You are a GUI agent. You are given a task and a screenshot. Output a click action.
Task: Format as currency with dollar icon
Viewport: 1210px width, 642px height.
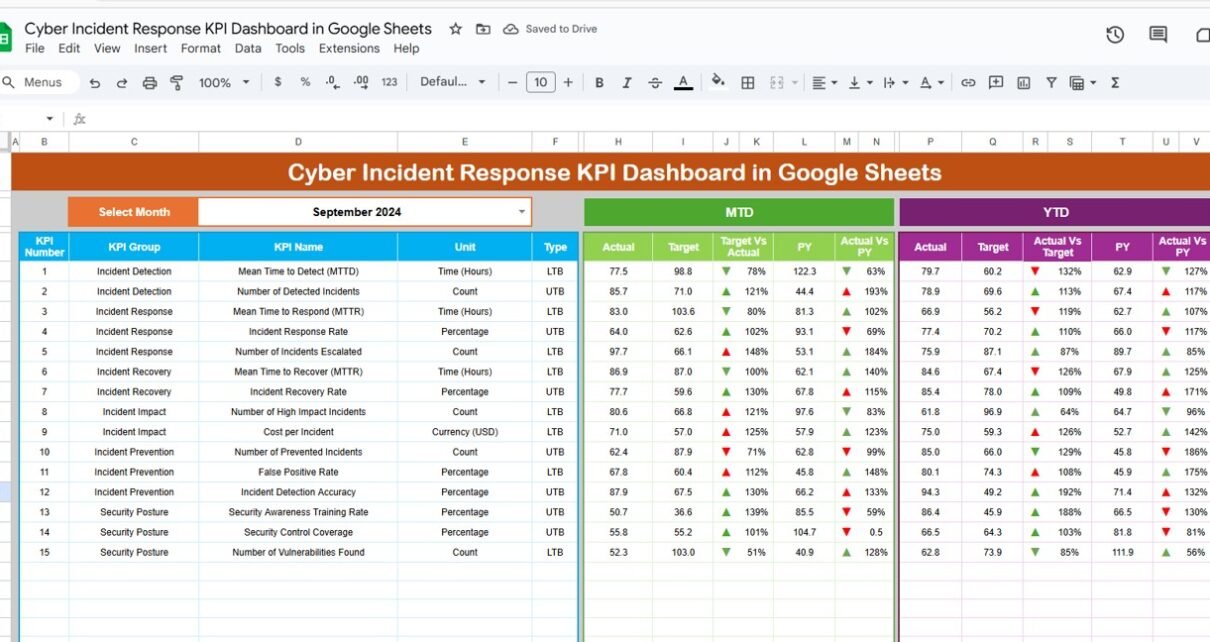[x=277, y=83]
